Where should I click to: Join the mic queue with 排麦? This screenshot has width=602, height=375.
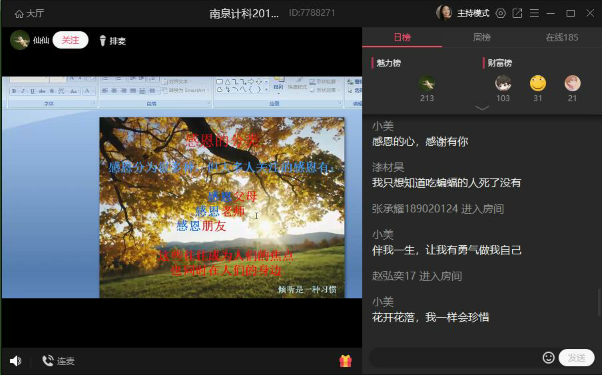[x=112, y=41]
